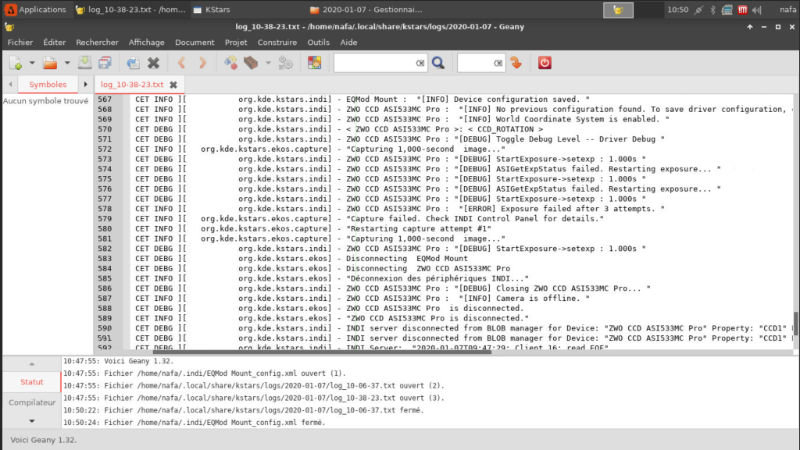Open the Document menu
The image size is (800, 450).
(194, 42)
